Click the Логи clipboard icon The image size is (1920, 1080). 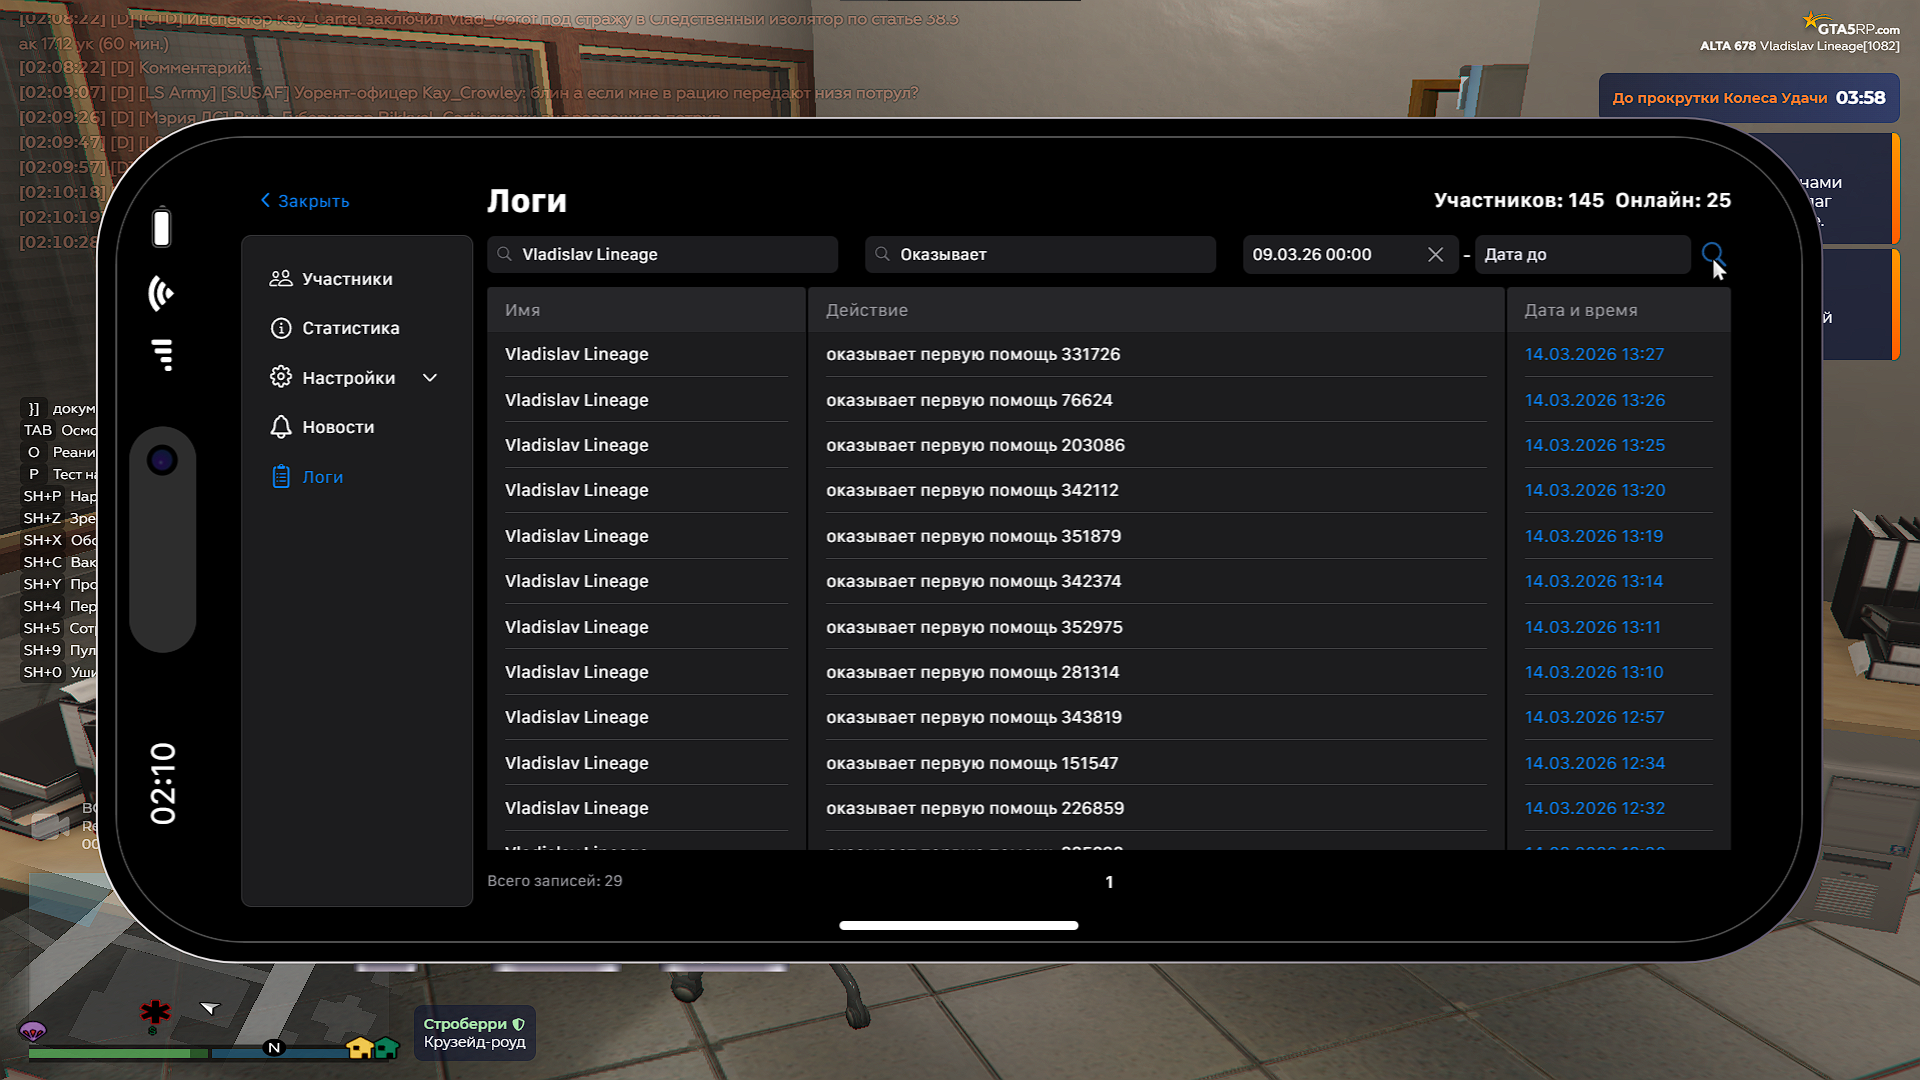coord(281,477)
